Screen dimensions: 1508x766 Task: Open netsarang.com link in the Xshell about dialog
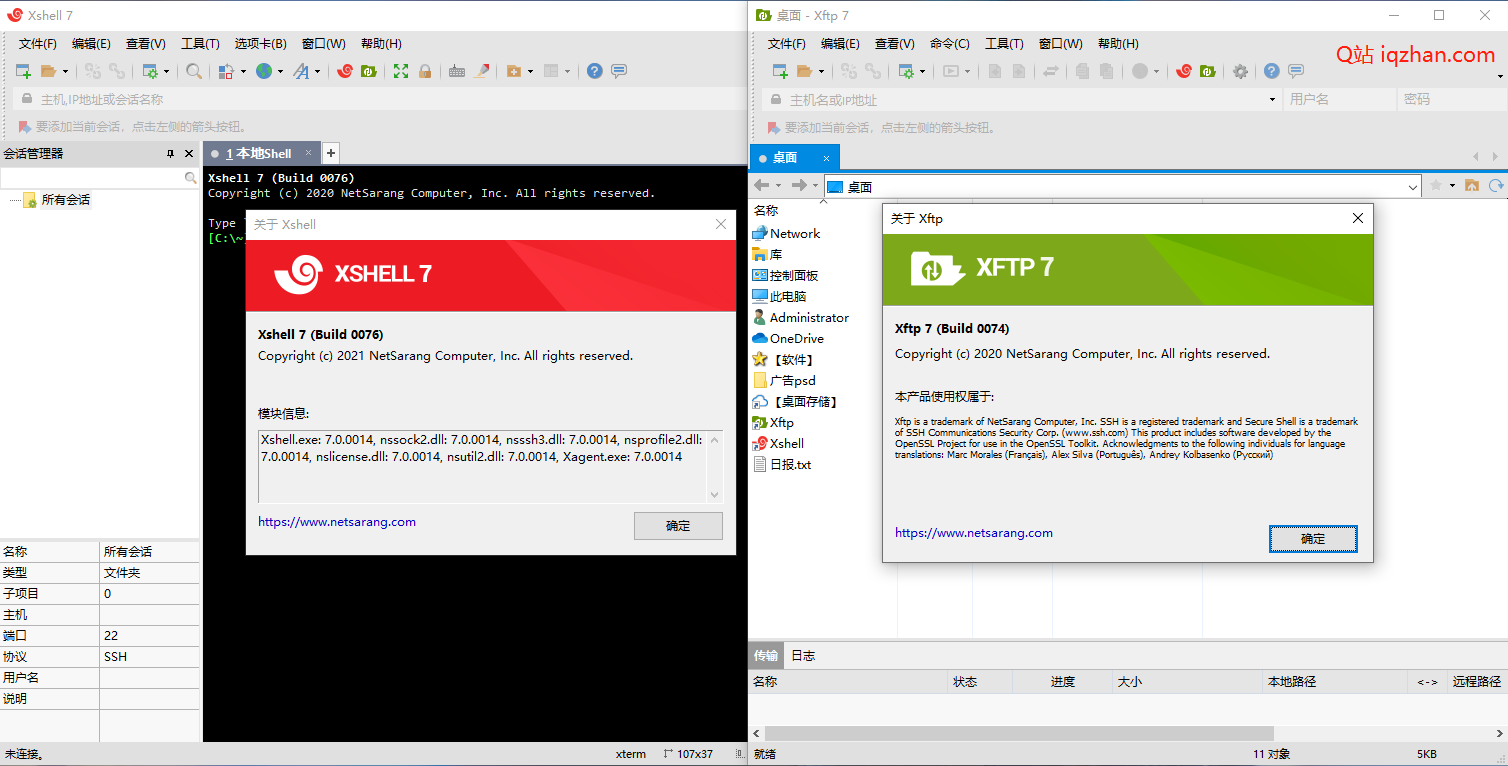(337, 522)
